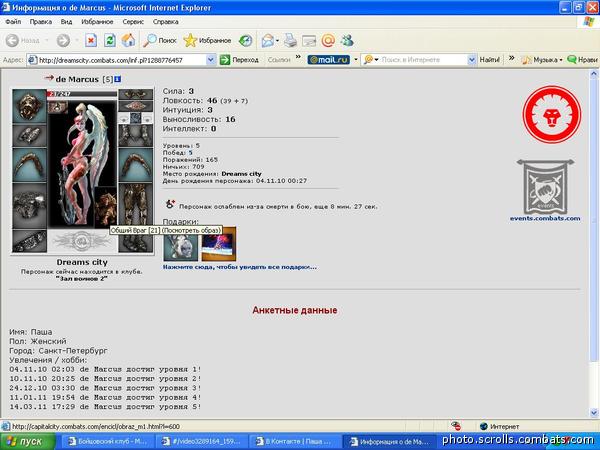The width and height of the screenshot is (600, 450).
Task: Open the Правка menu
Action: point(41,22)
